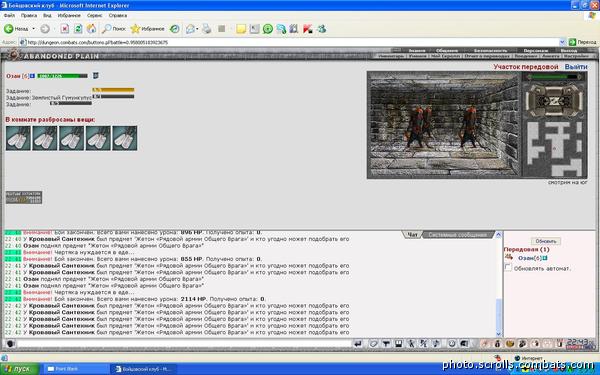The image size is (600, 375).
Task: Switch to Системные сообщения tab
Action: (457, 235)
